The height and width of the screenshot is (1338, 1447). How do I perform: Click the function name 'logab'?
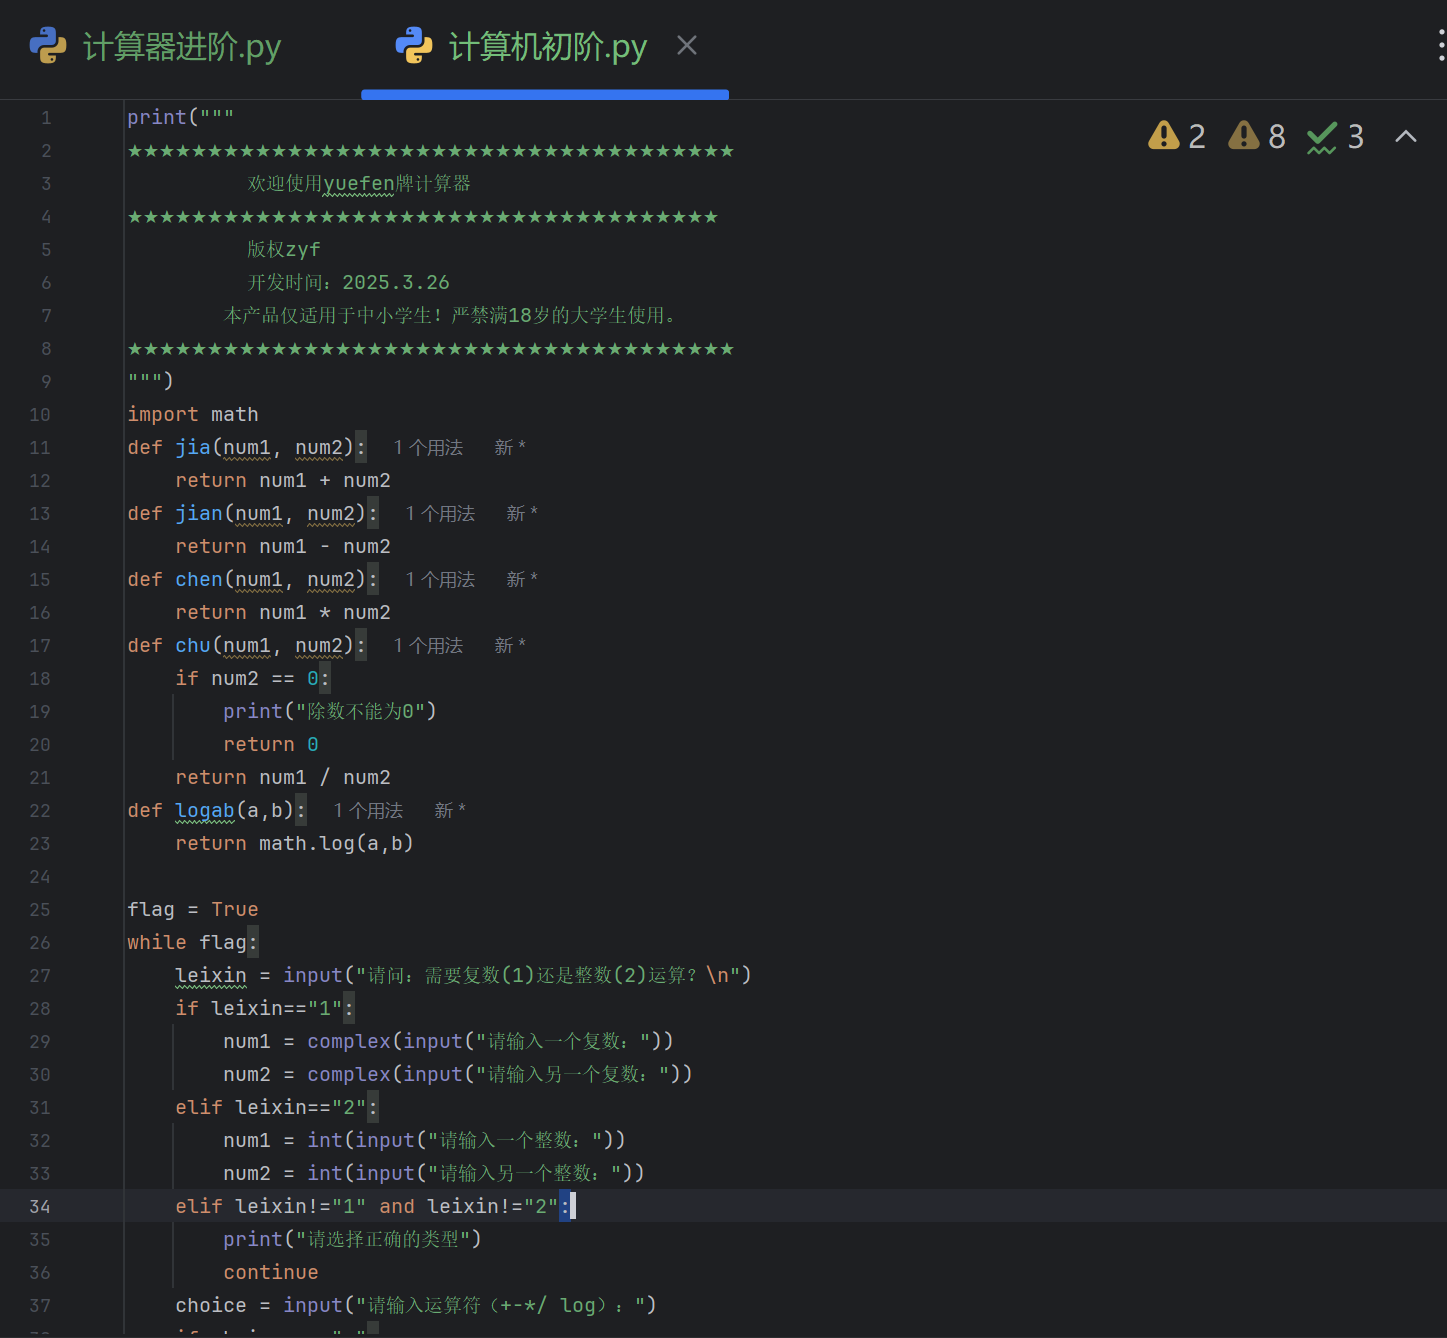click(x=205, y=810)
